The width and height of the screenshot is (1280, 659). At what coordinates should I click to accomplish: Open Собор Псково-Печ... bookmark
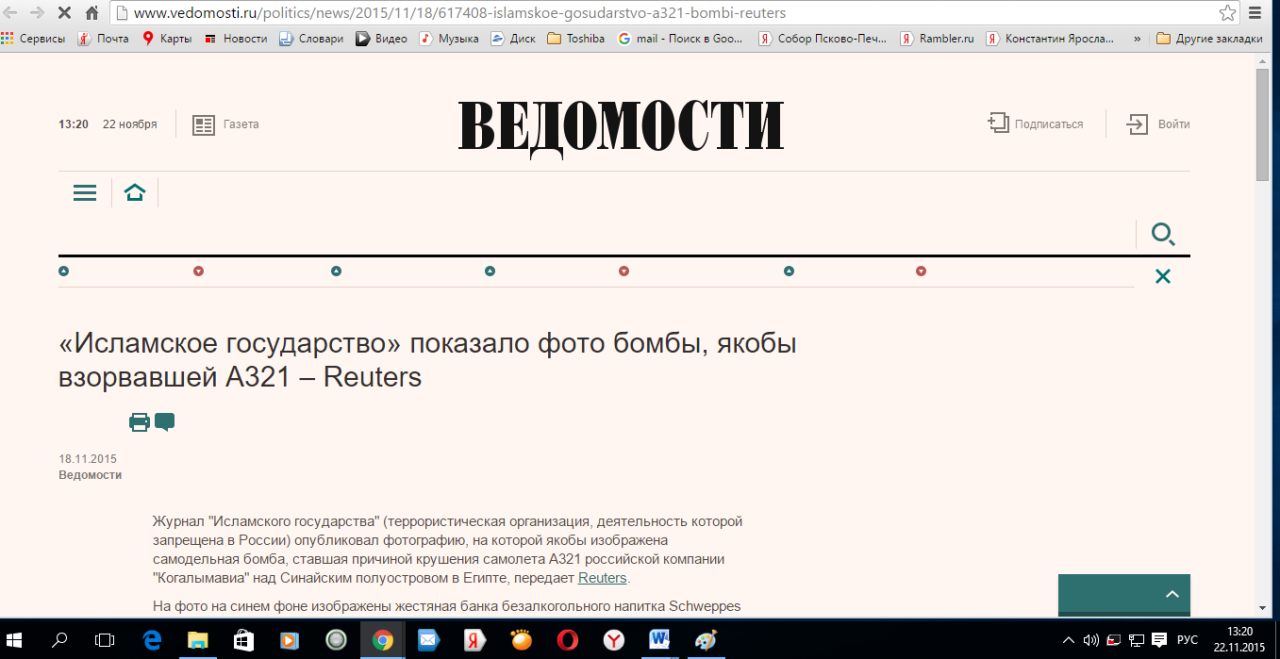tap(822, 38)
